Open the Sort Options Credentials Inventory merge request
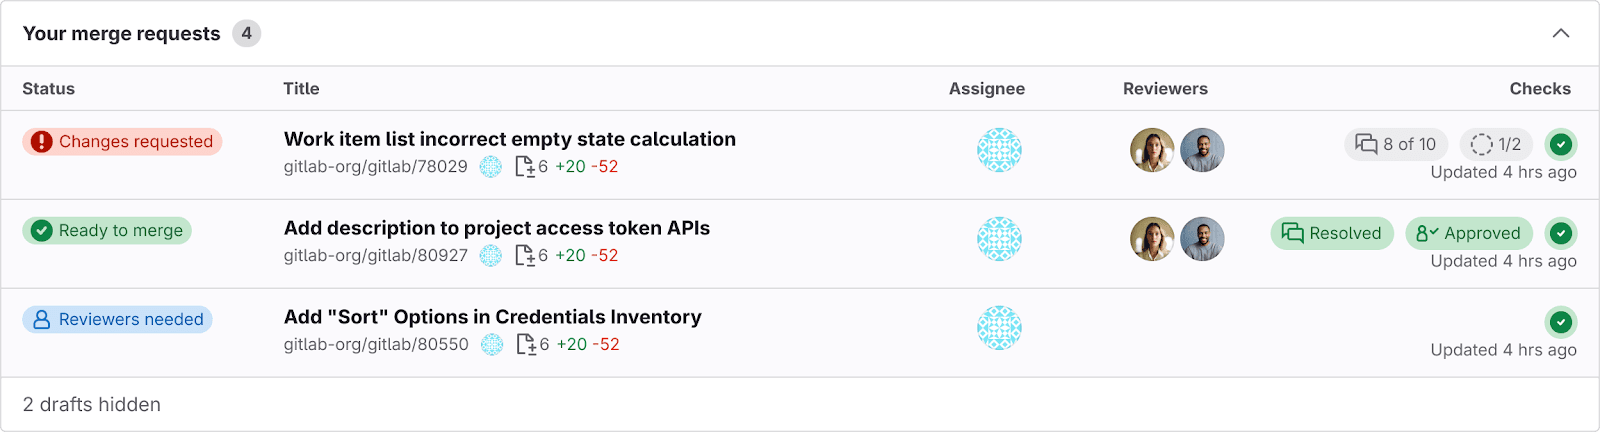Image resolution: width=1600 pixels, height=432 pixels. coord(492,317)
